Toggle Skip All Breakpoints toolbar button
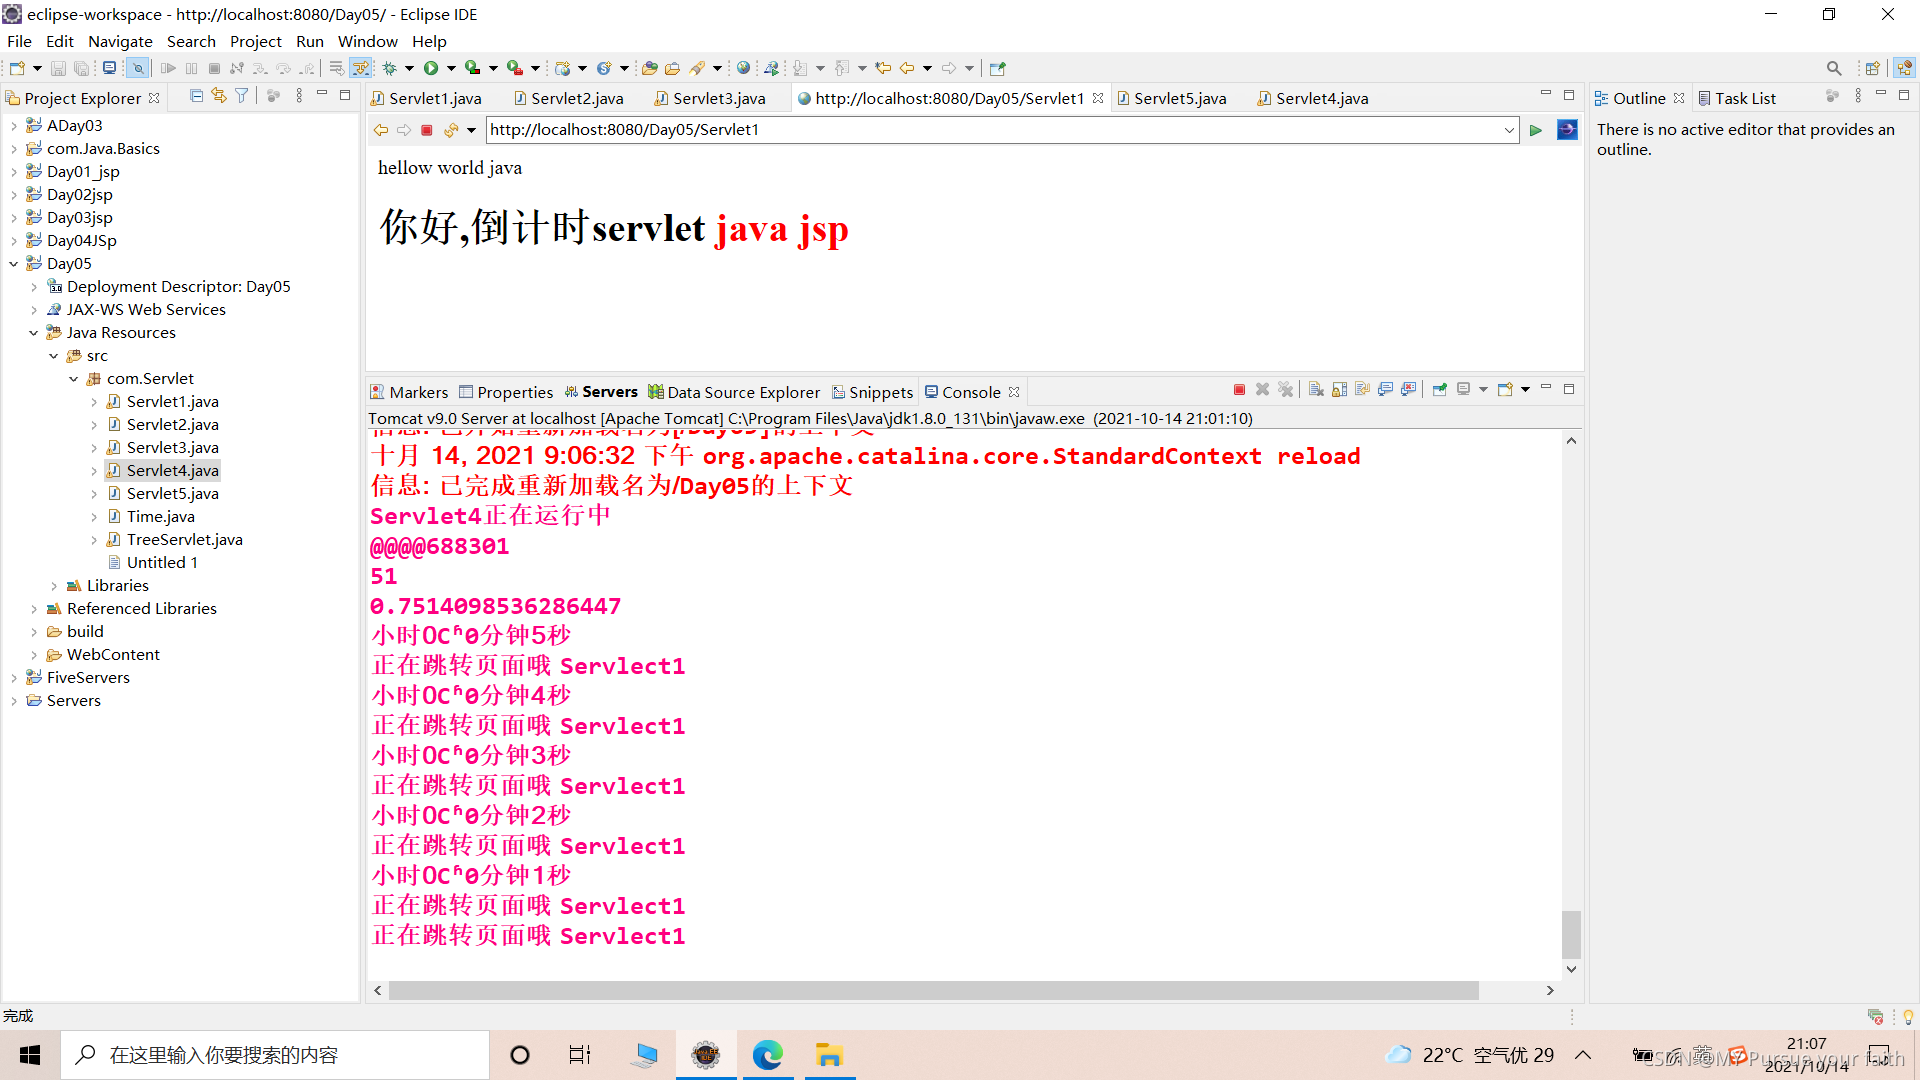 [x=137, y=68]
